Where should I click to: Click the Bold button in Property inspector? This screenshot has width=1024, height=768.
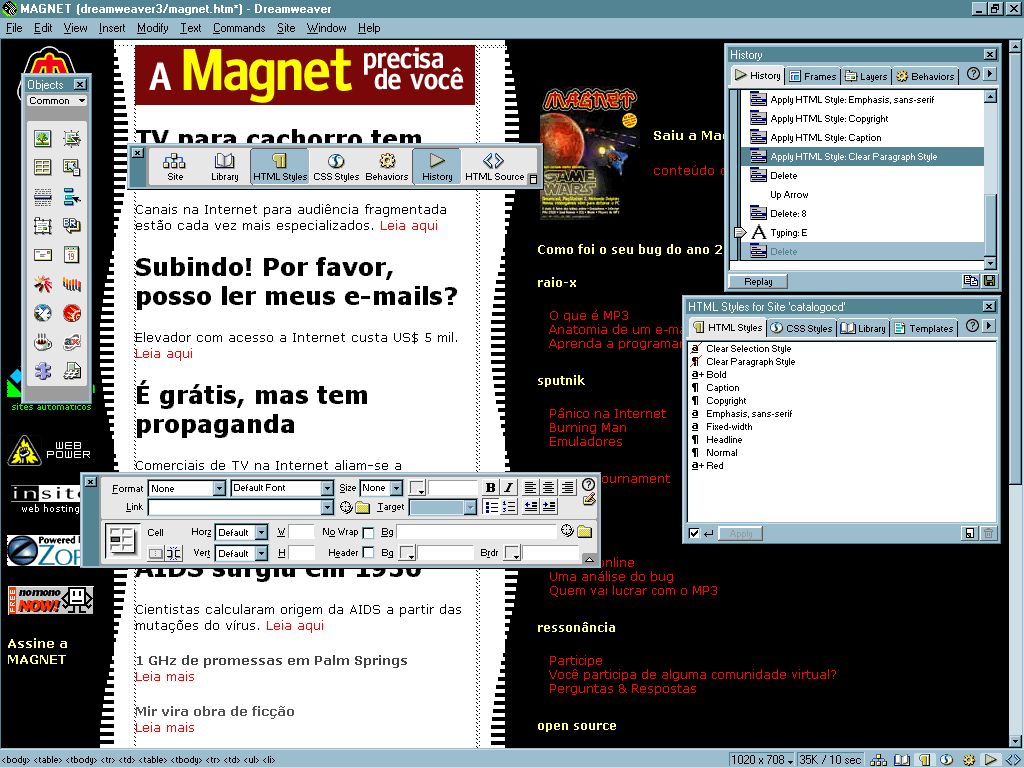[x=490, y=488]
